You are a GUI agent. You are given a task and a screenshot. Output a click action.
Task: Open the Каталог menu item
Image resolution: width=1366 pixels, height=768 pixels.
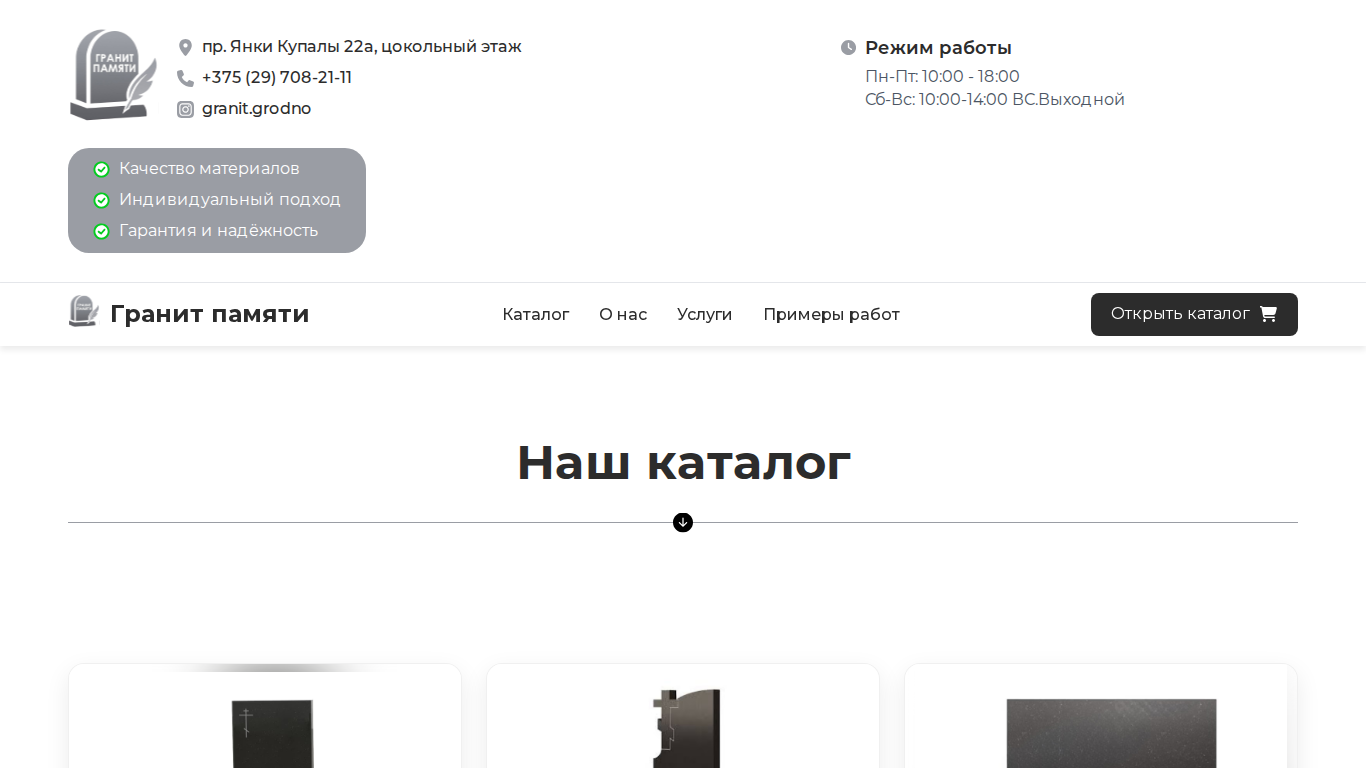[536, 314]
